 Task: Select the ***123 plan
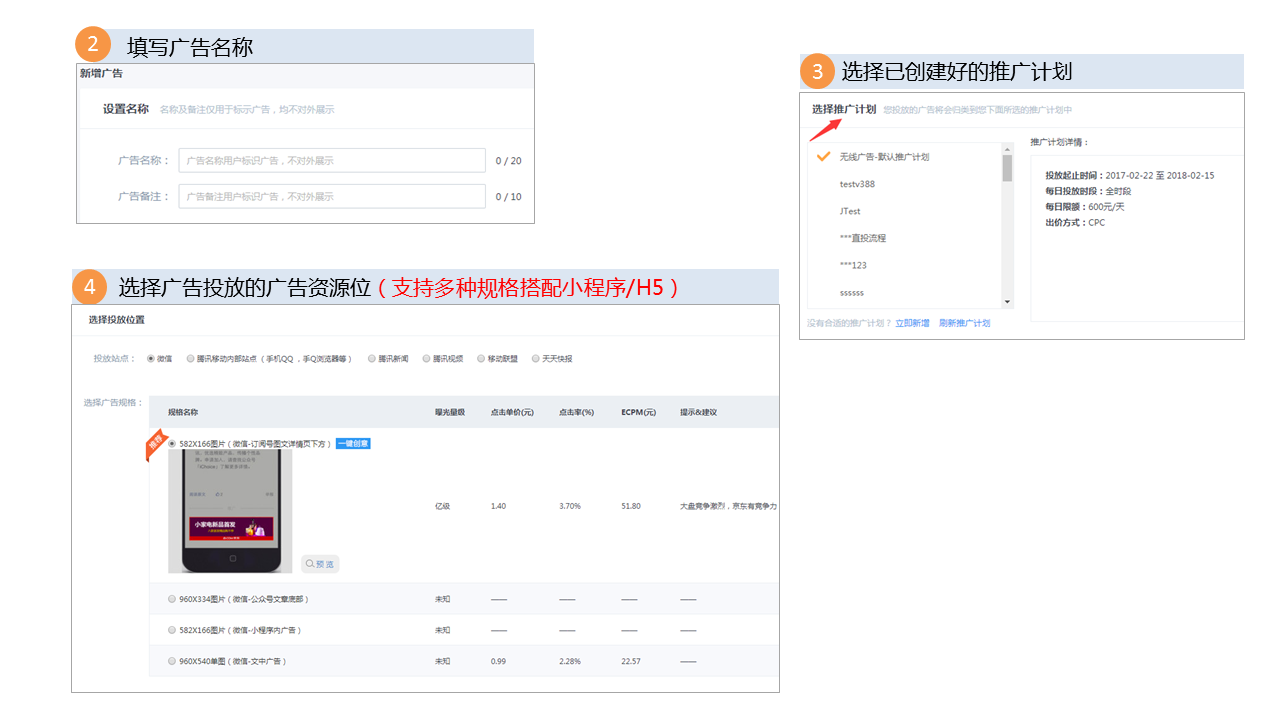coord(853,265)
